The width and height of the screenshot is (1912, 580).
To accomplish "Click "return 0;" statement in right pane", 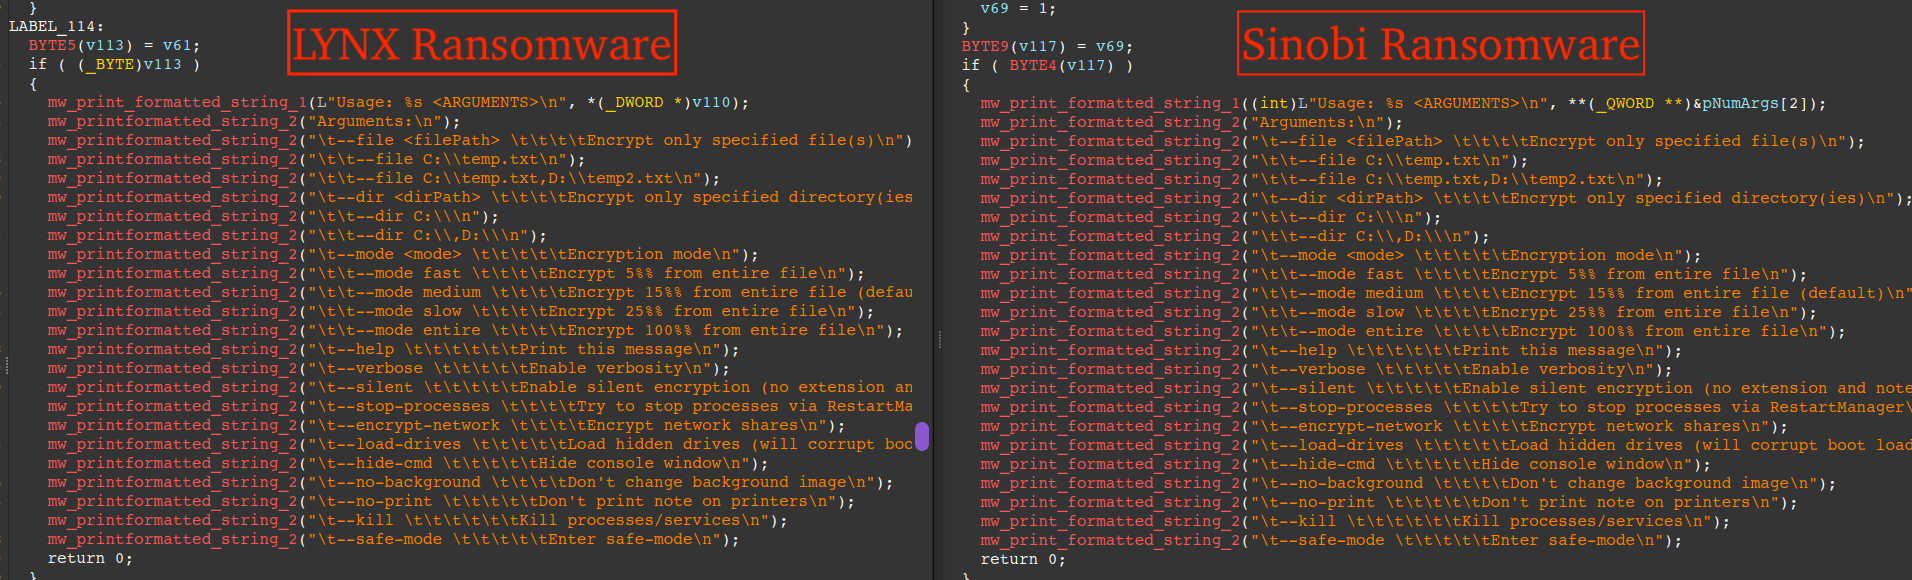I will 1022,559.
